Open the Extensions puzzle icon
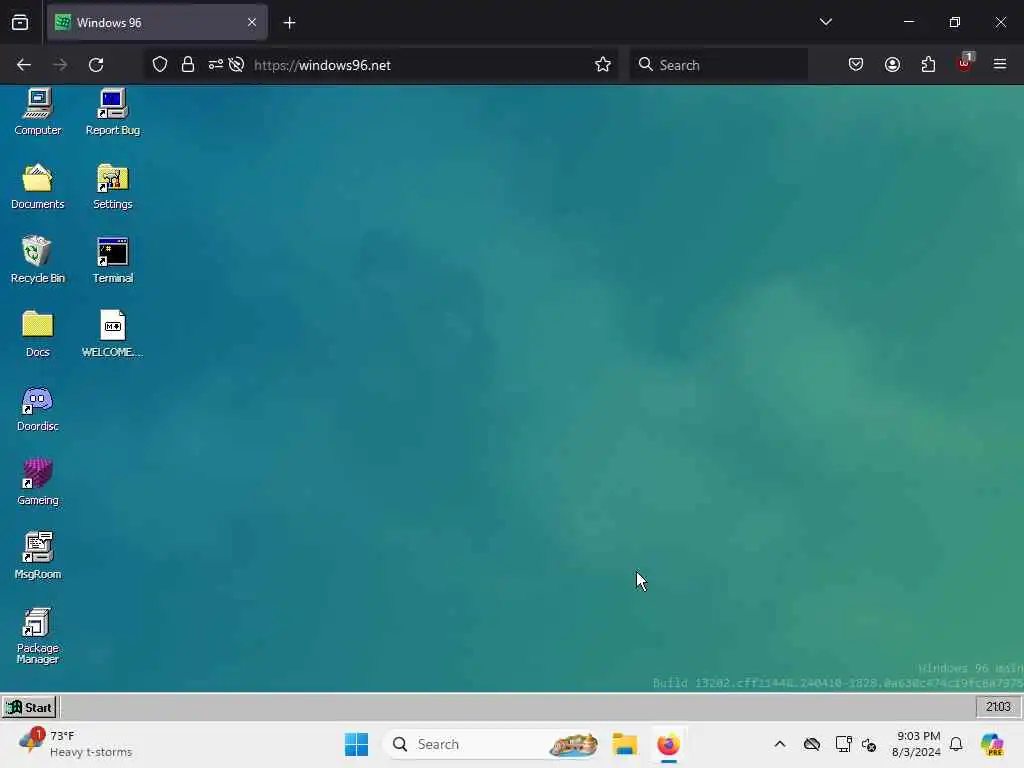 click(929, 65)
